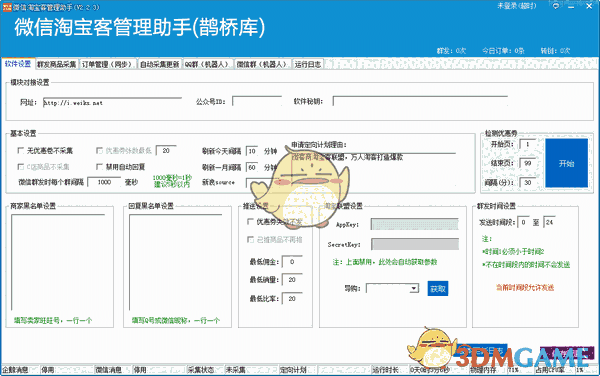Click the app logo icon in the title bar

click(x=7, y=7)
